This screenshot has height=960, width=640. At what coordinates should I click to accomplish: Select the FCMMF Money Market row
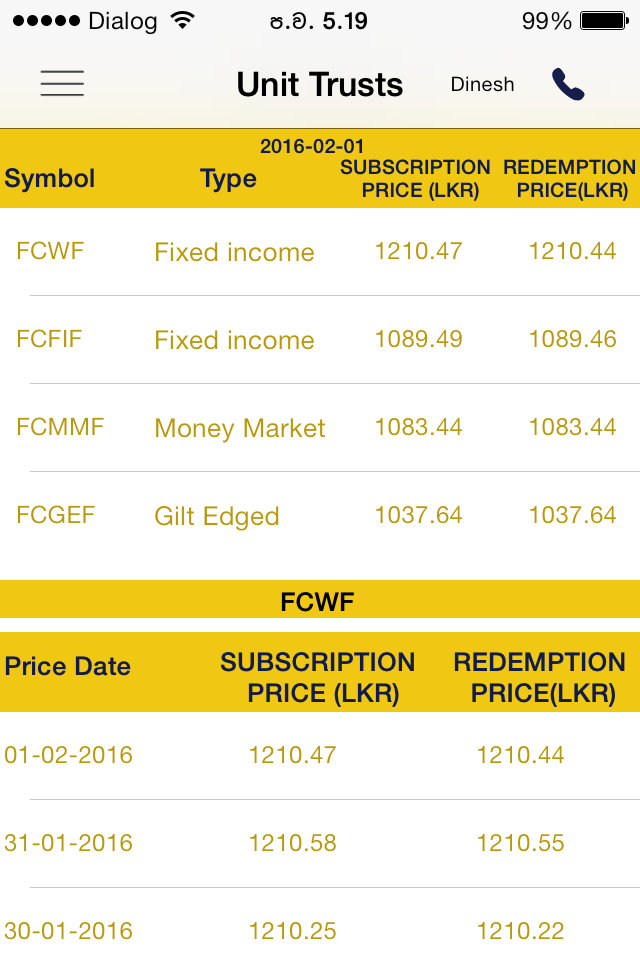click(x=320, y=427)
